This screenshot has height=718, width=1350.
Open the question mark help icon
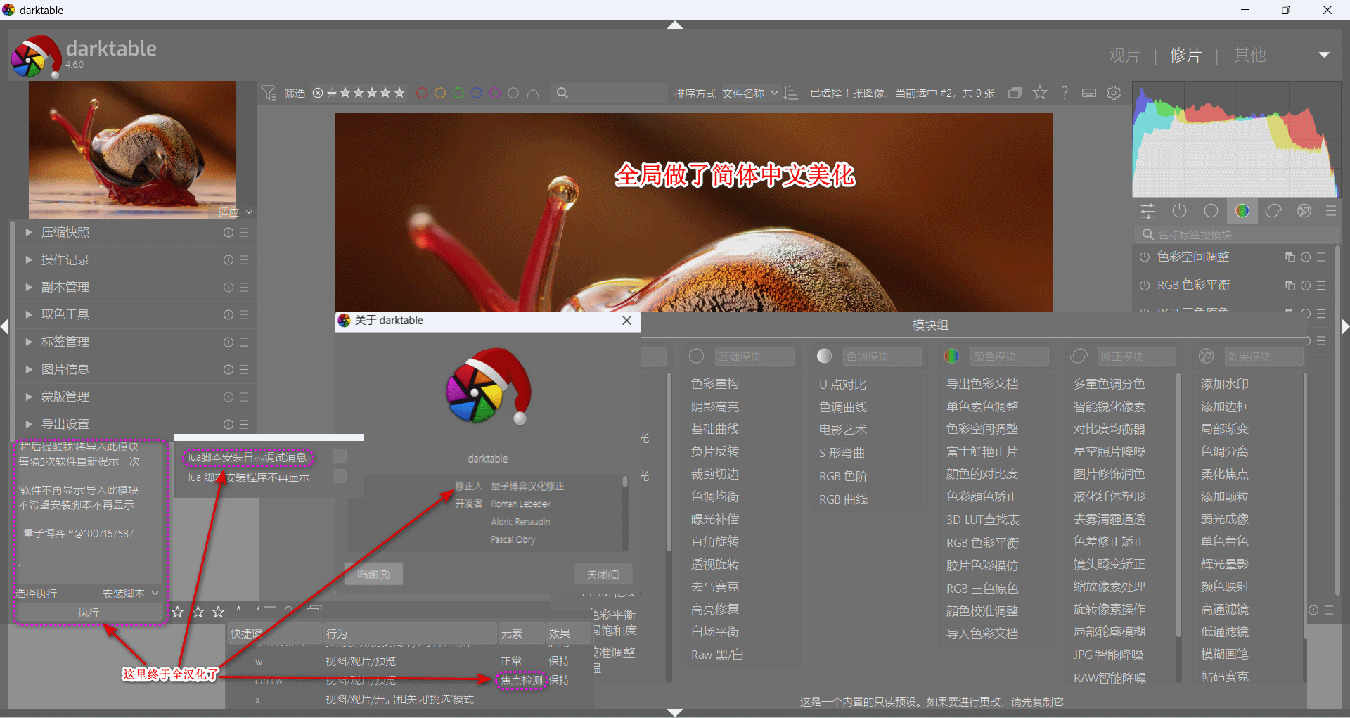[1064, 93]
